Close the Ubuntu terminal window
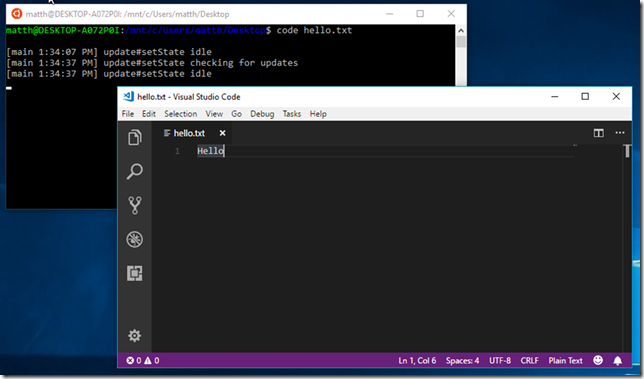Screen dimensions: 644x379 [x=451, y=14]
